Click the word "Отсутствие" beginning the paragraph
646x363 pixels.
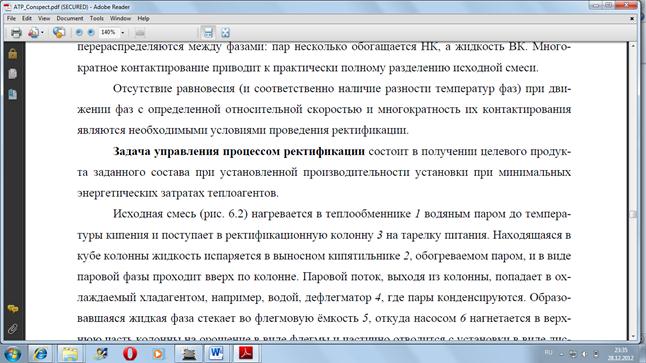142,89
